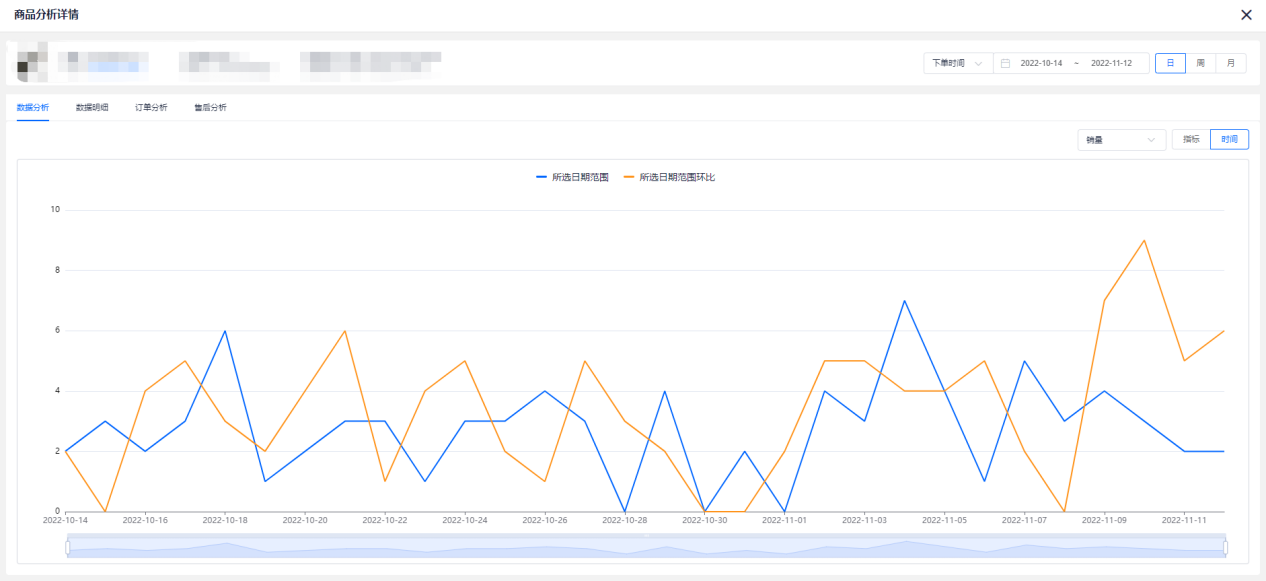Click y-axis value 10
Viewport: 1266px width, 581px height.
[55, 210]
